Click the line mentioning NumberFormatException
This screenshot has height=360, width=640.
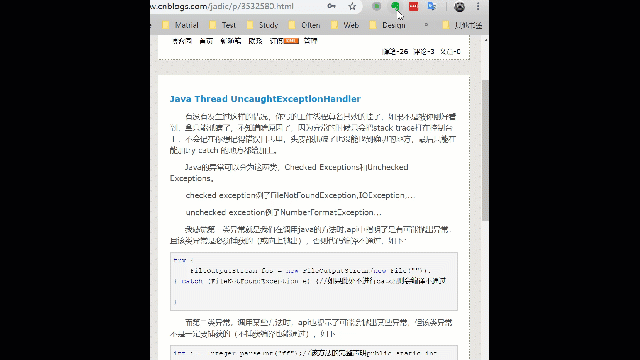[x=283, y=212]
